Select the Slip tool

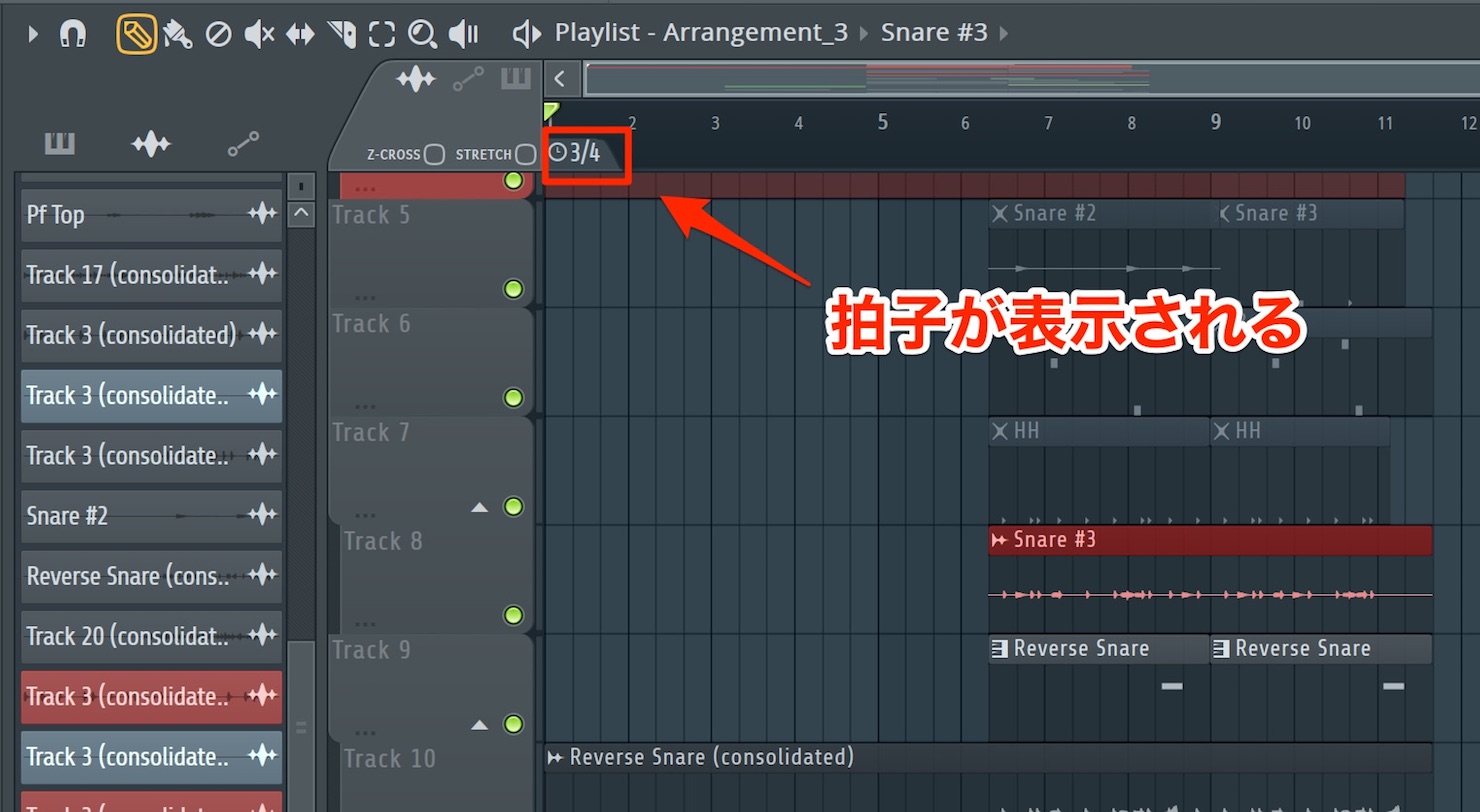coord(300,34)
